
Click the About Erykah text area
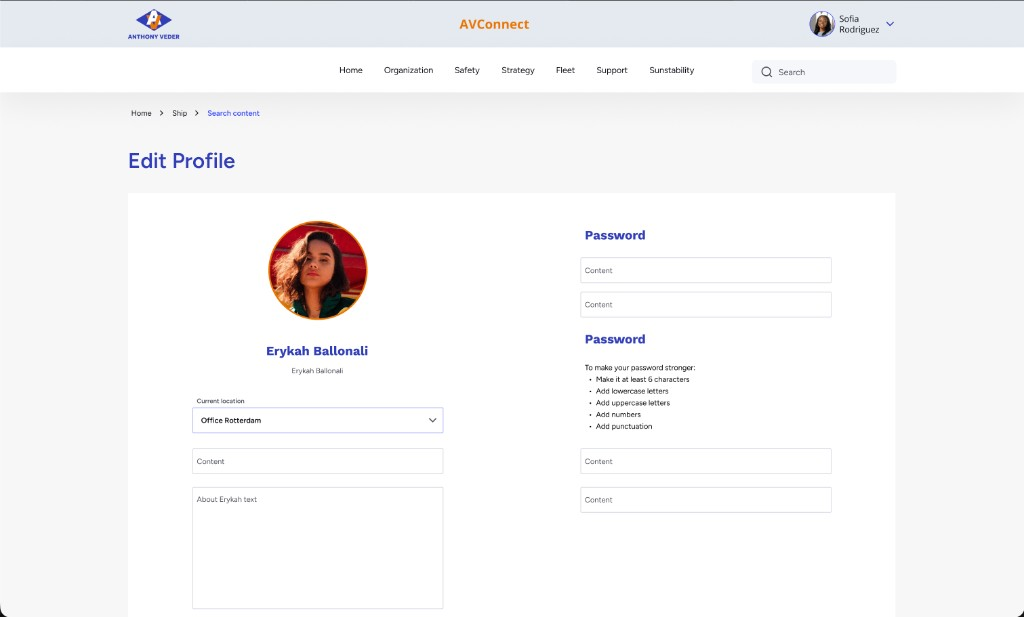coord(317,548)
